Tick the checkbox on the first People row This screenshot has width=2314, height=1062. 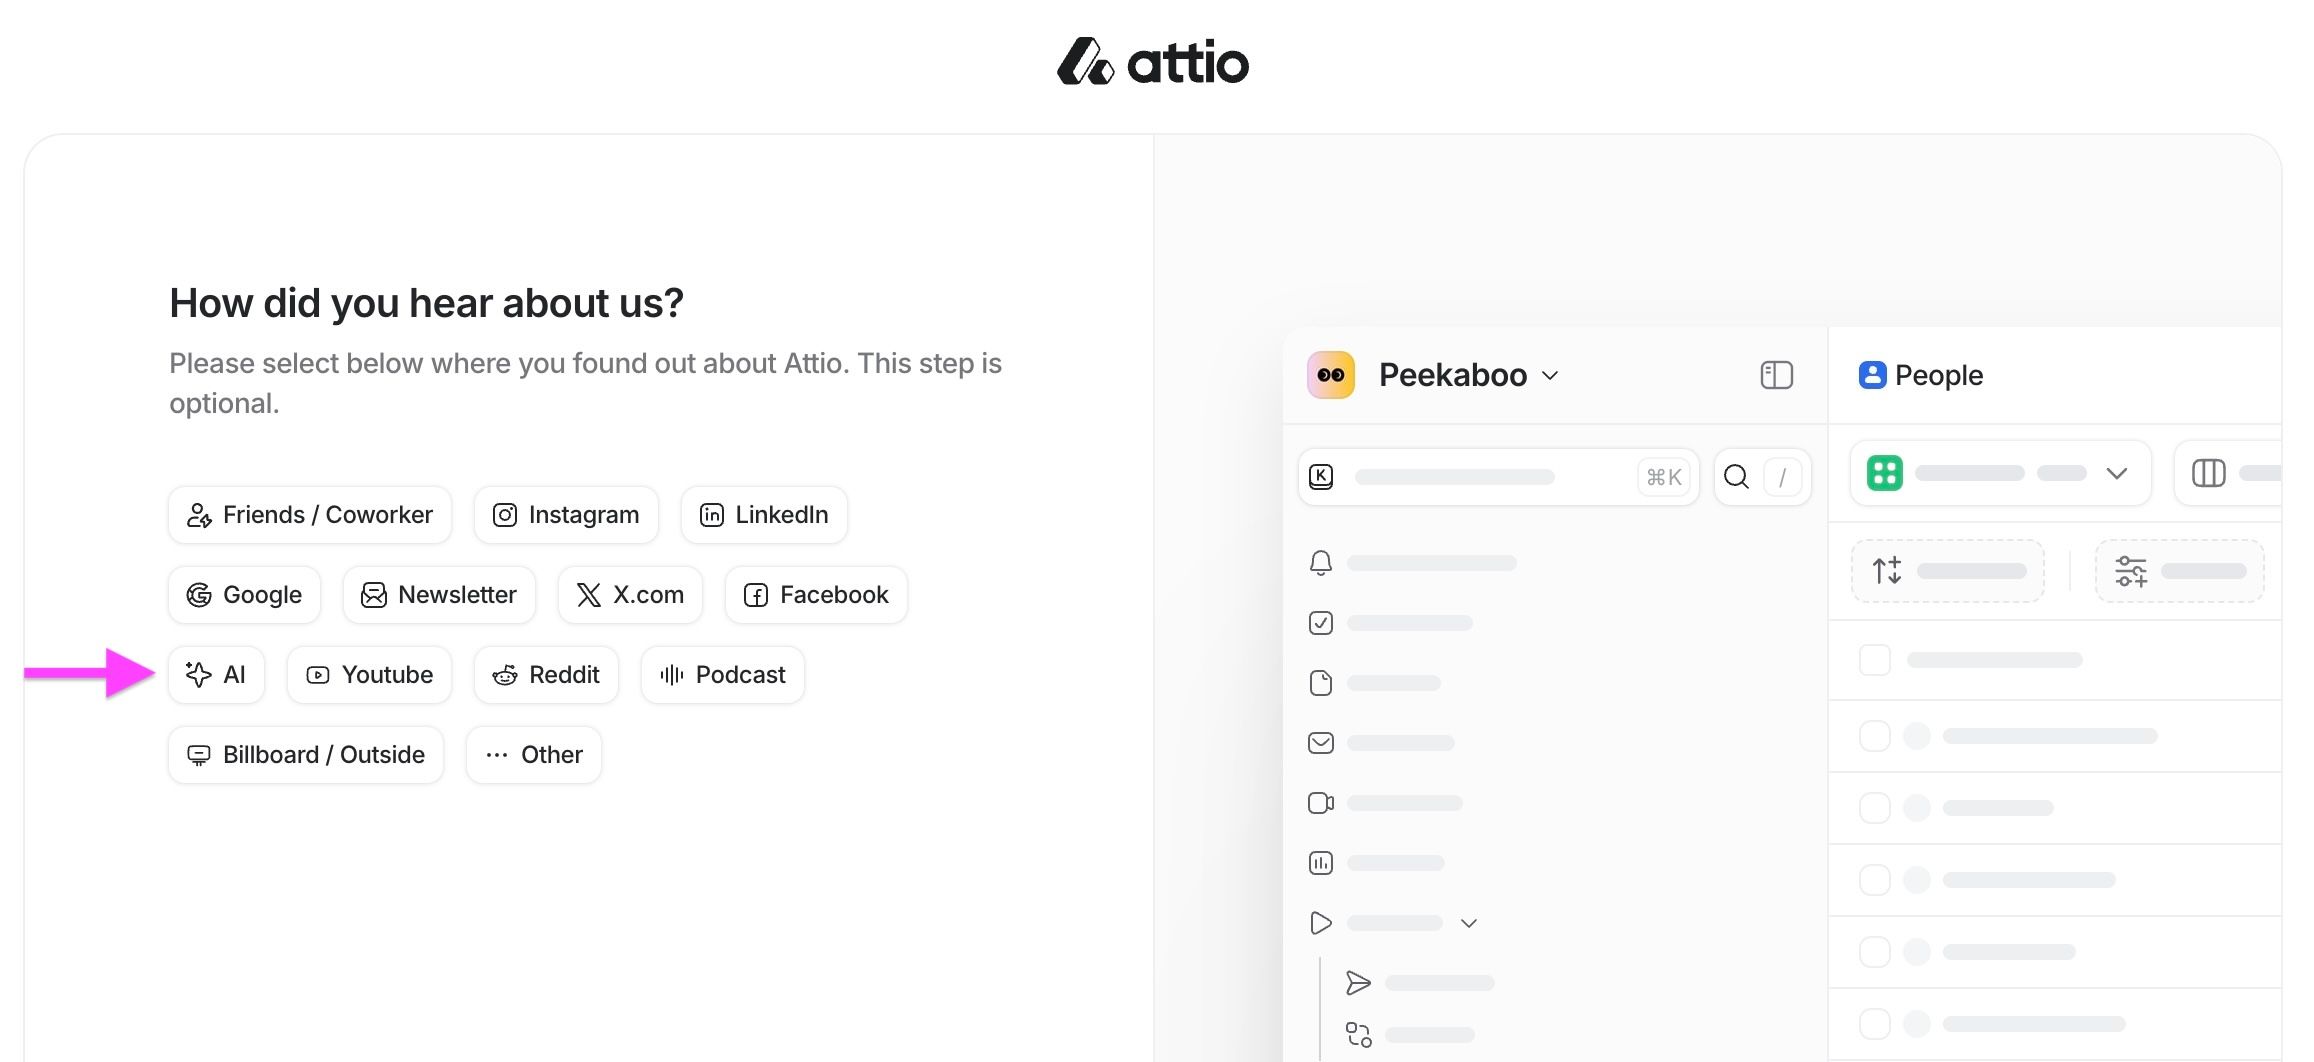pyautogui.click(x=1875, y=660)
